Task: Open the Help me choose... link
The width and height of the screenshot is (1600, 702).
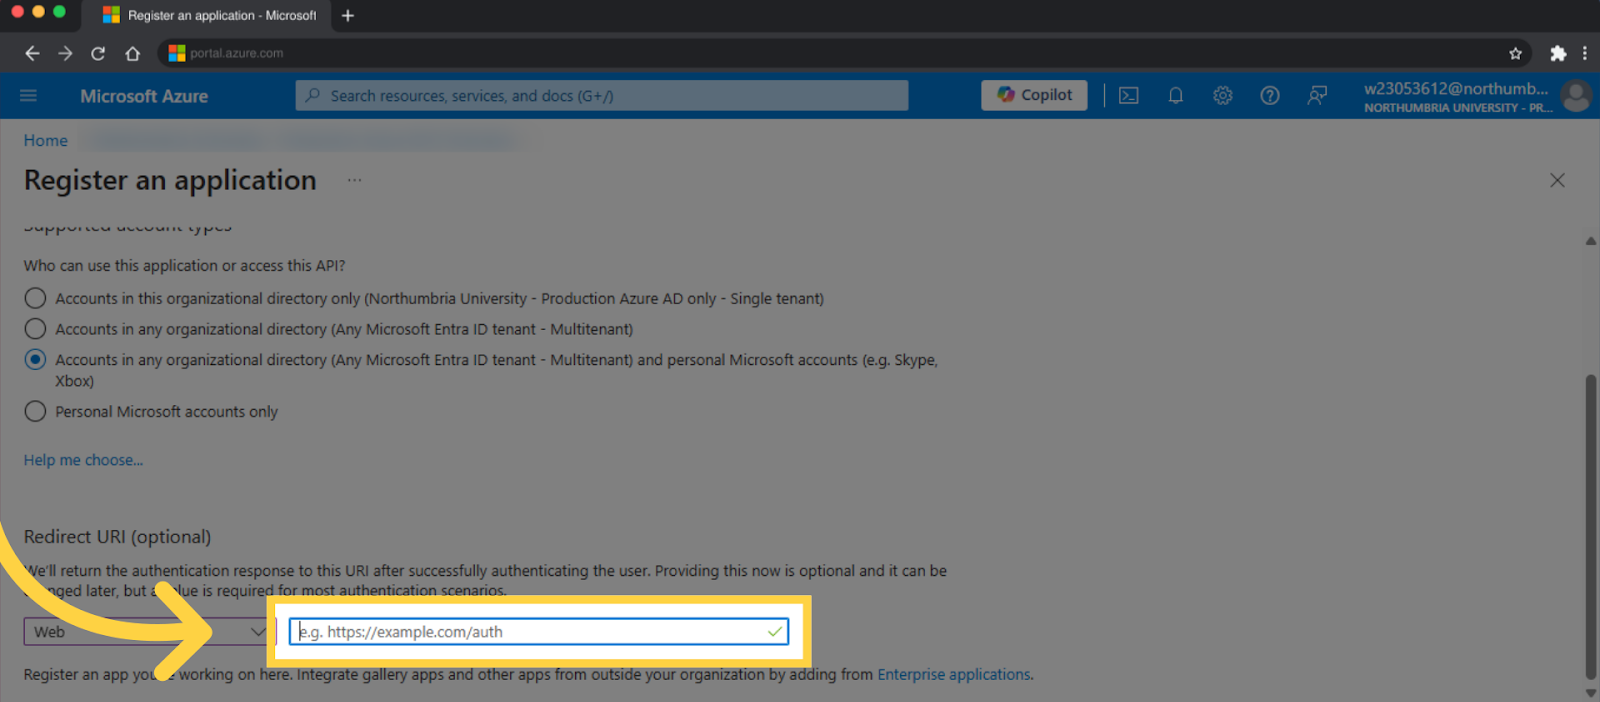Action: click(84, 460)
